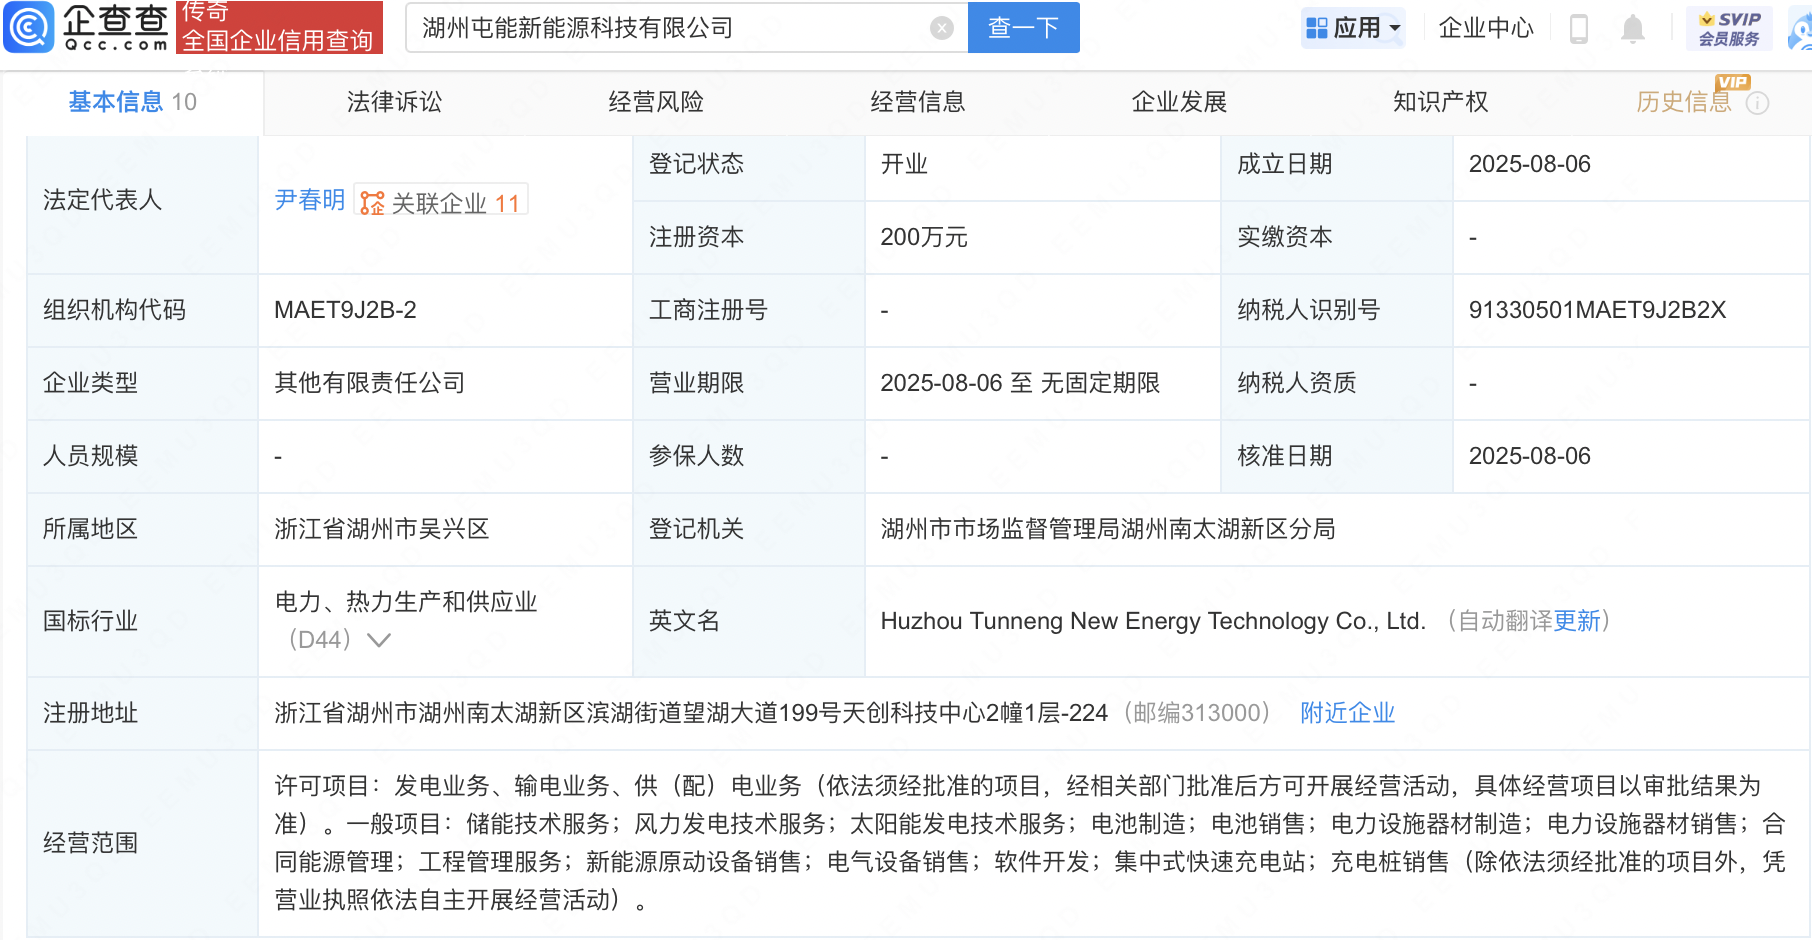Click the 应用 grid icon
The height and width of the screenshot is (940, 1812).
(1317, 28)
